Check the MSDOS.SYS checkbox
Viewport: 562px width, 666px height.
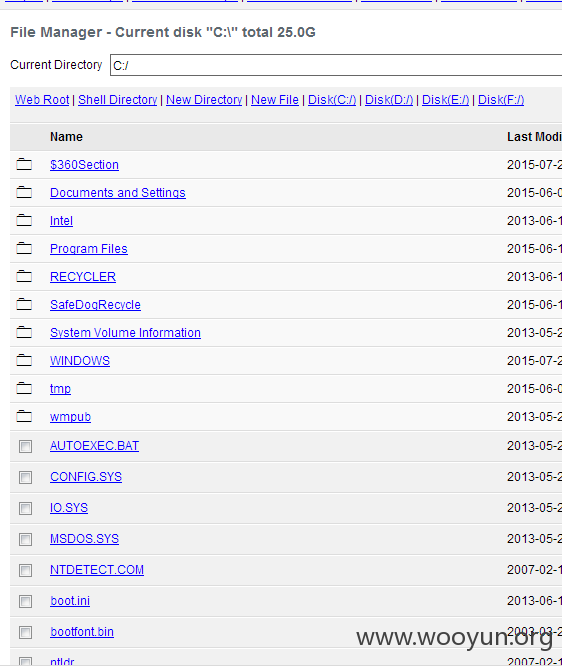25,539
